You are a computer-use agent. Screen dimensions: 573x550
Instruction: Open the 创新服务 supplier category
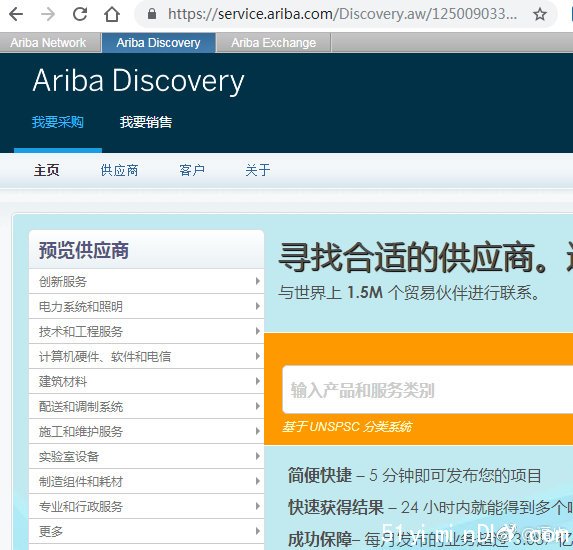[146, 281]
